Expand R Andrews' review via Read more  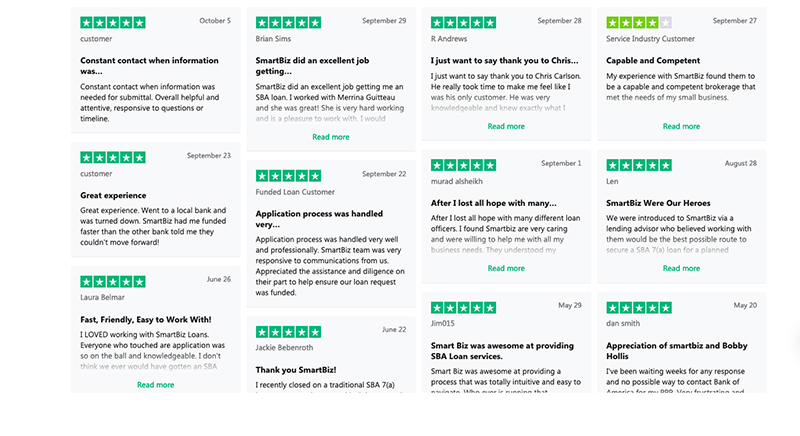coord(506,127)
